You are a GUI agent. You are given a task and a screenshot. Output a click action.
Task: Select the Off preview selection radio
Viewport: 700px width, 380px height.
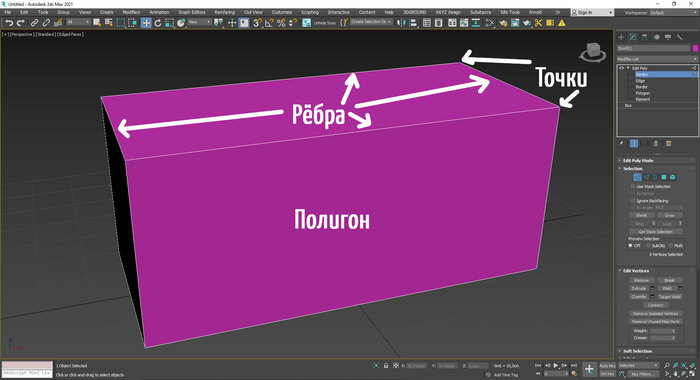click(631, 246)
